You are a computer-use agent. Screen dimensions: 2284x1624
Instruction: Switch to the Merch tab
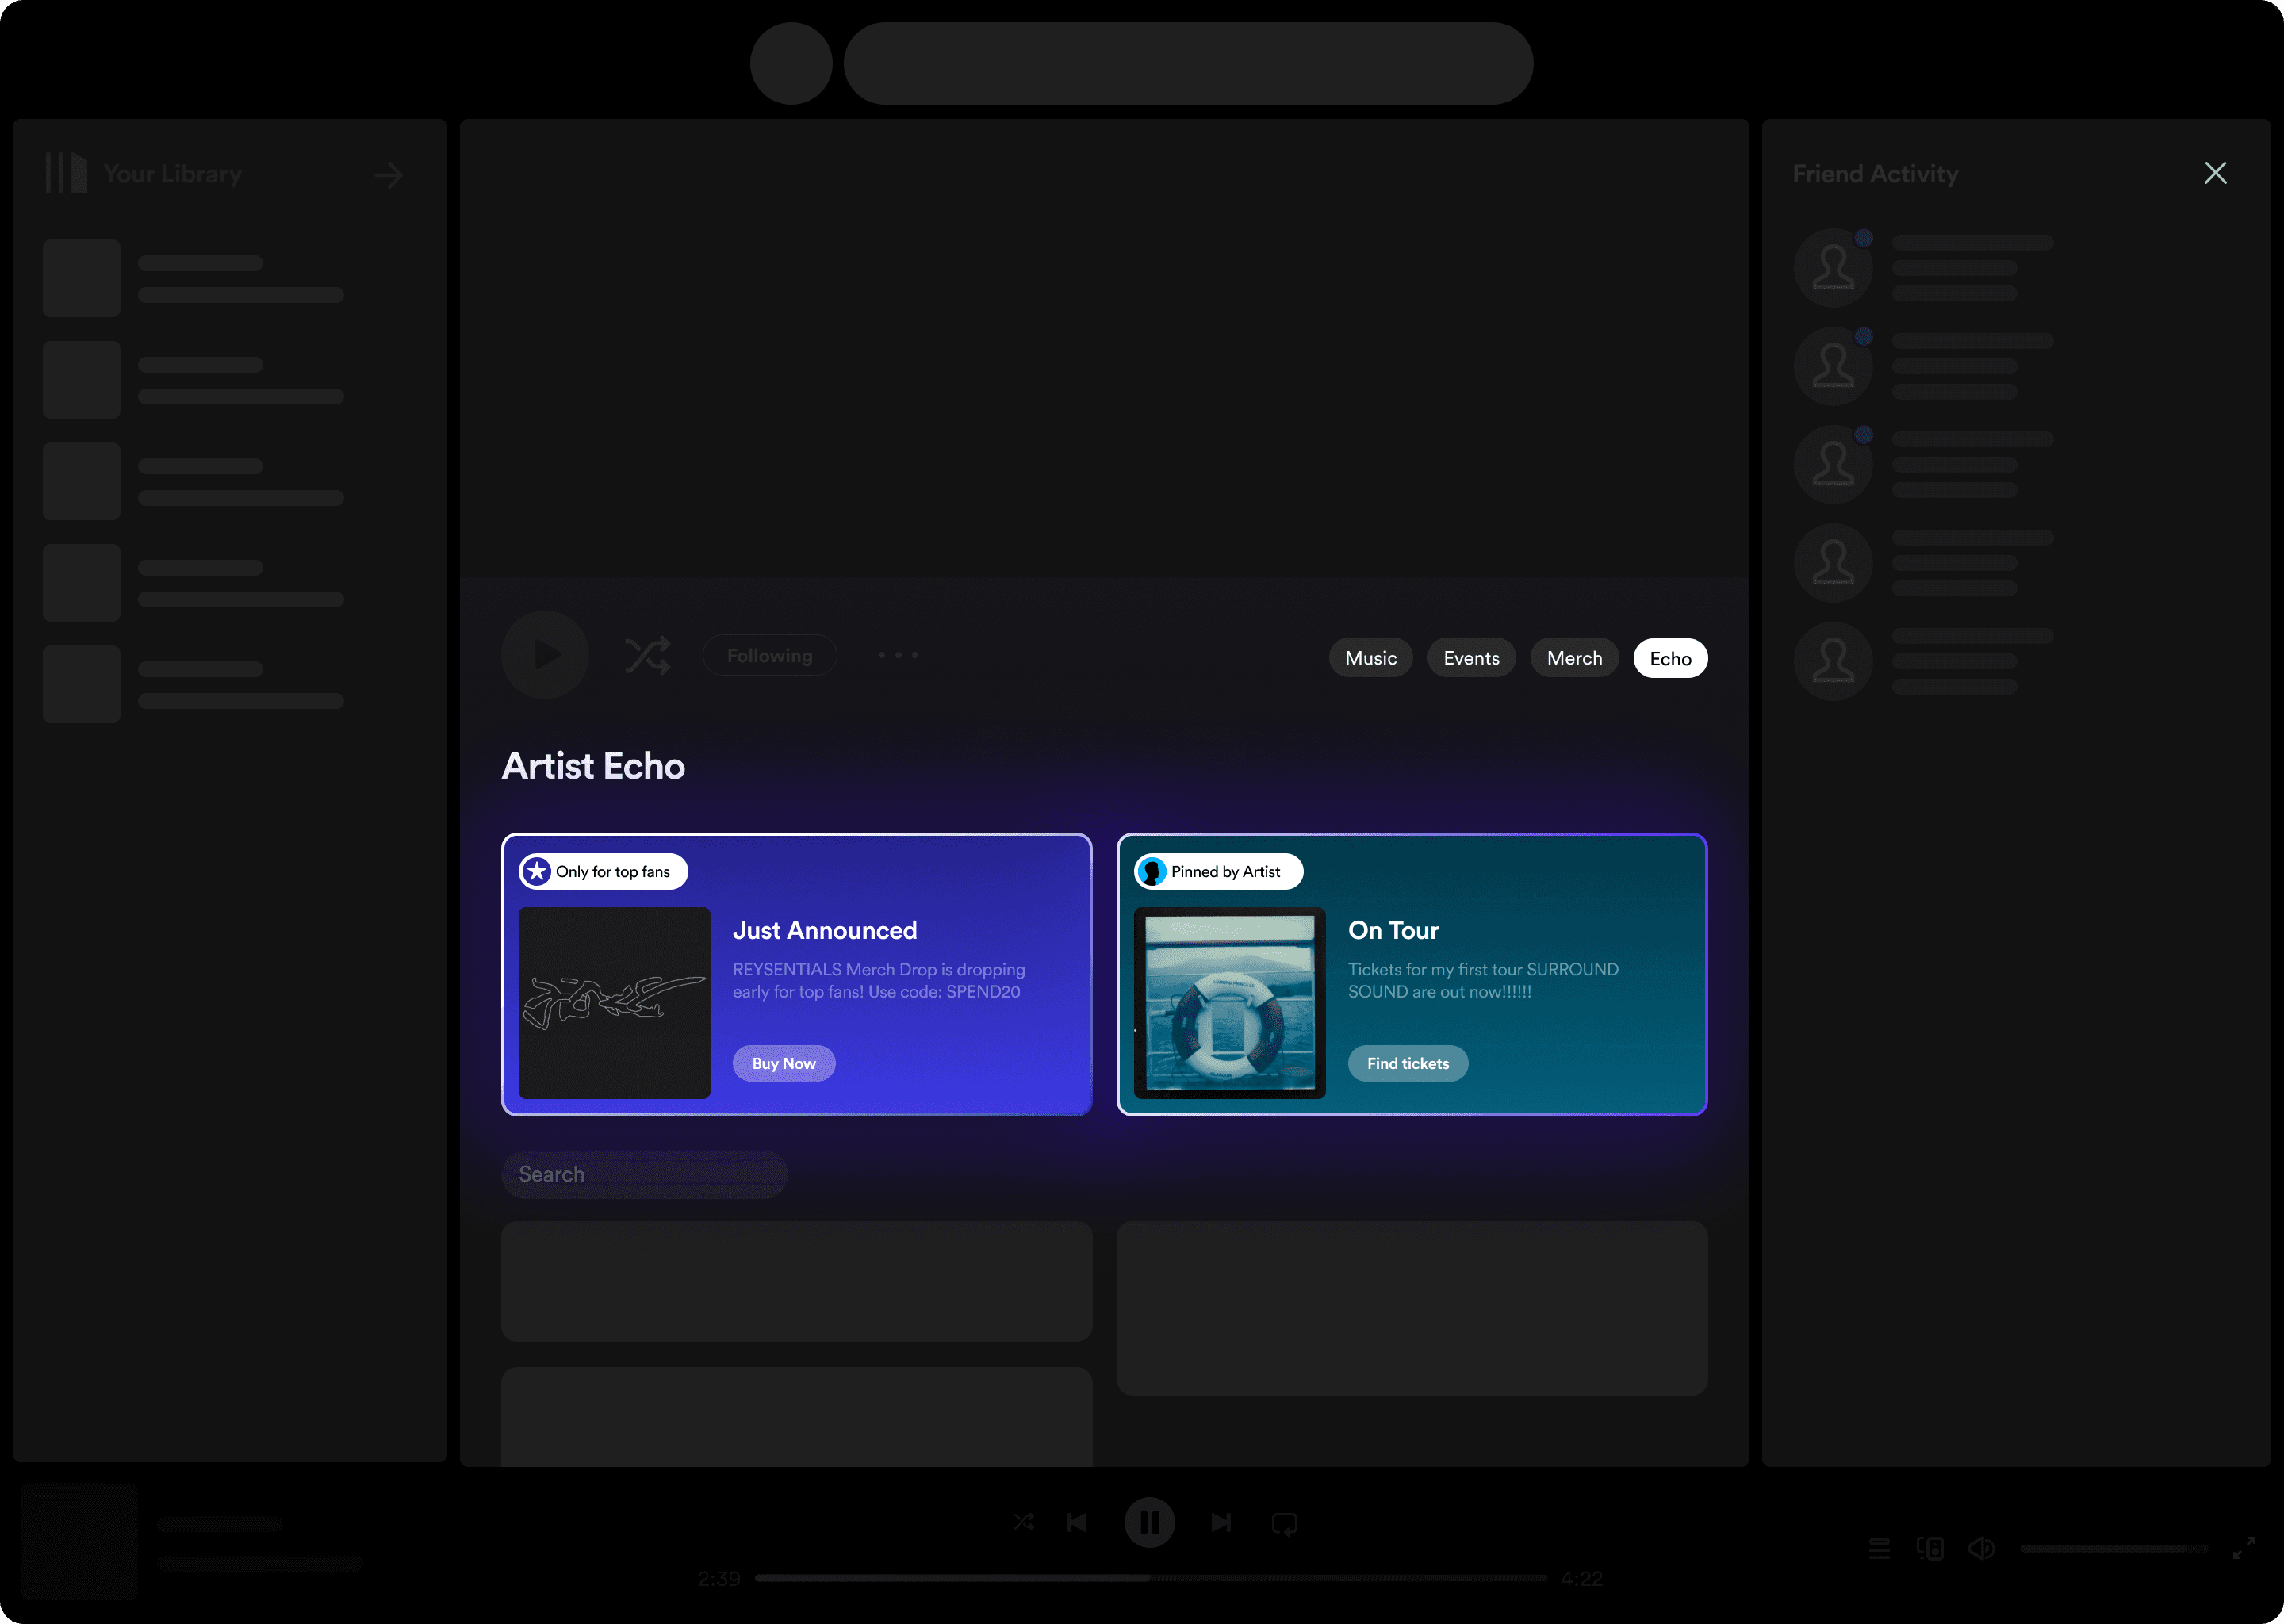point(1574,658)
